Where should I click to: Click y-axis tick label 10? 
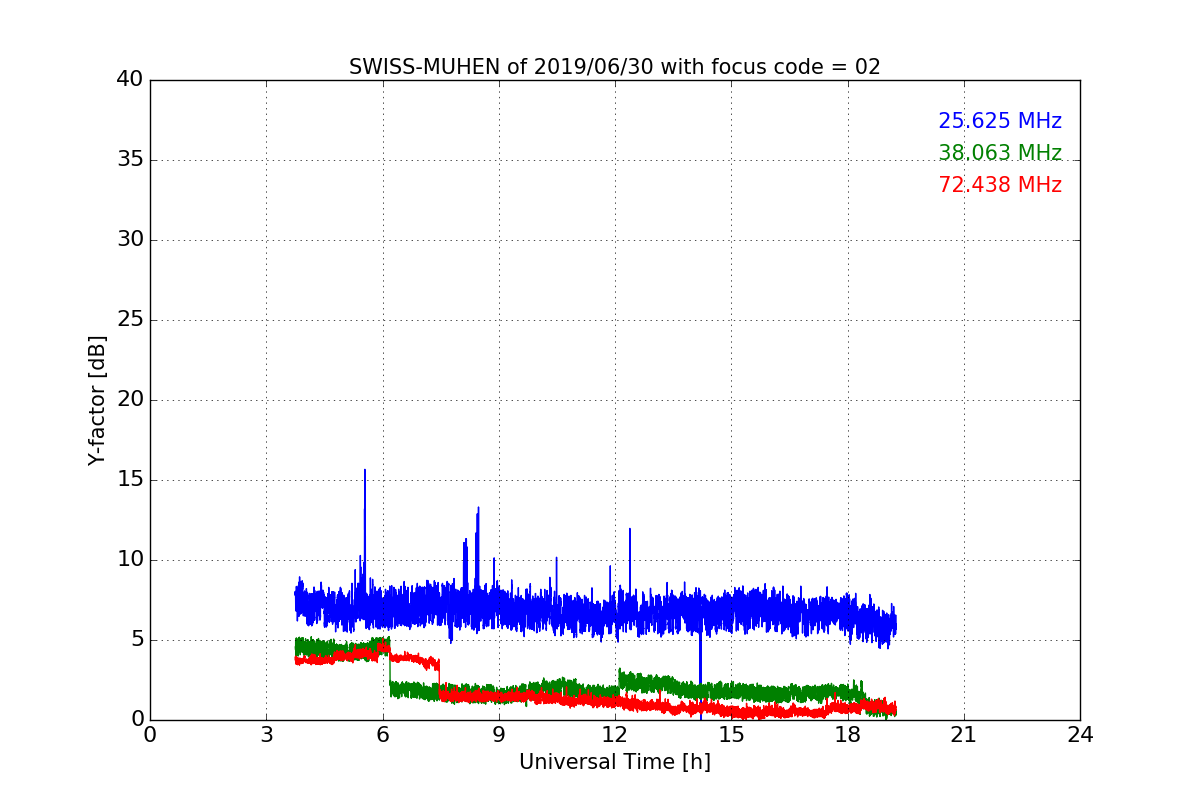[130, 559]
